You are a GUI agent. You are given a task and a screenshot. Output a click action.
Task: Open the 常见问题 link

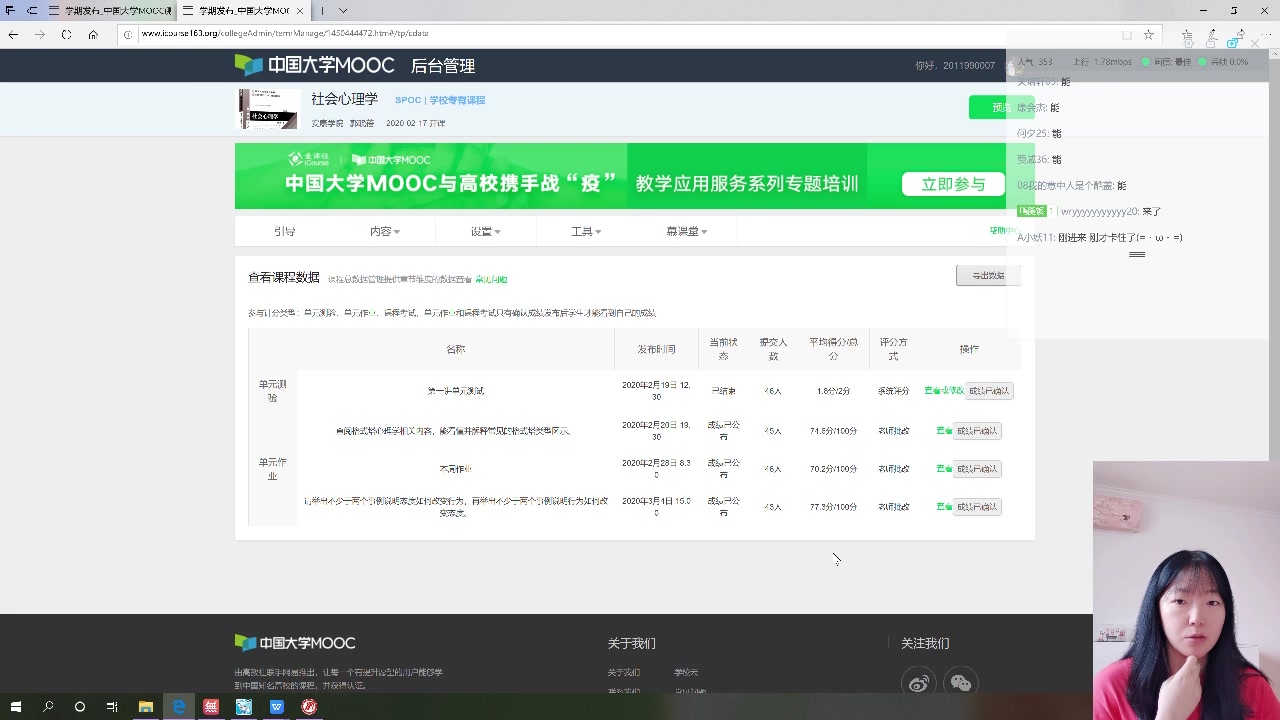491,280
